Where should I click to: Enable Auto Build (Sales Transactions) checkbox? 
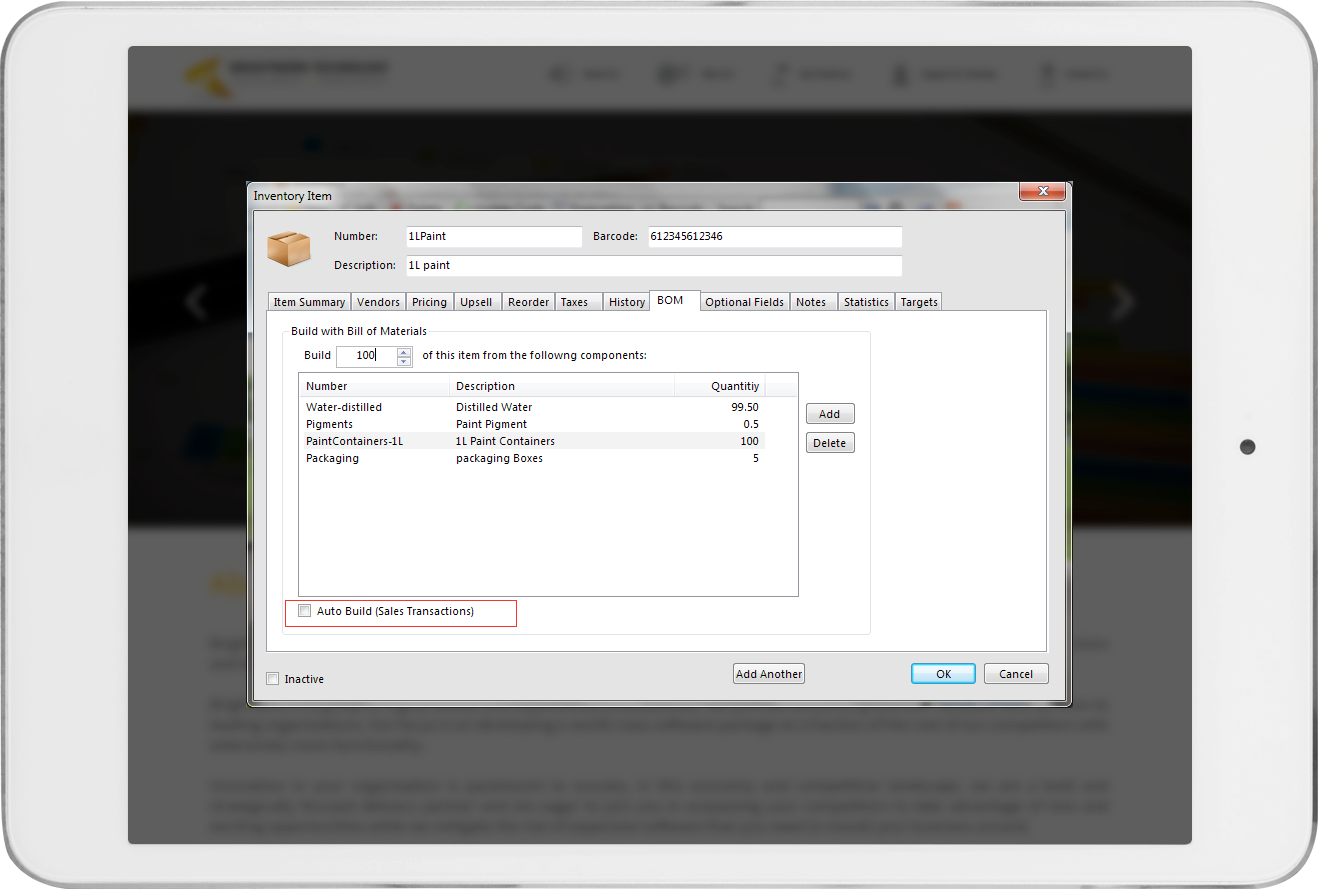pyautogui.click(x=305, y=611)
